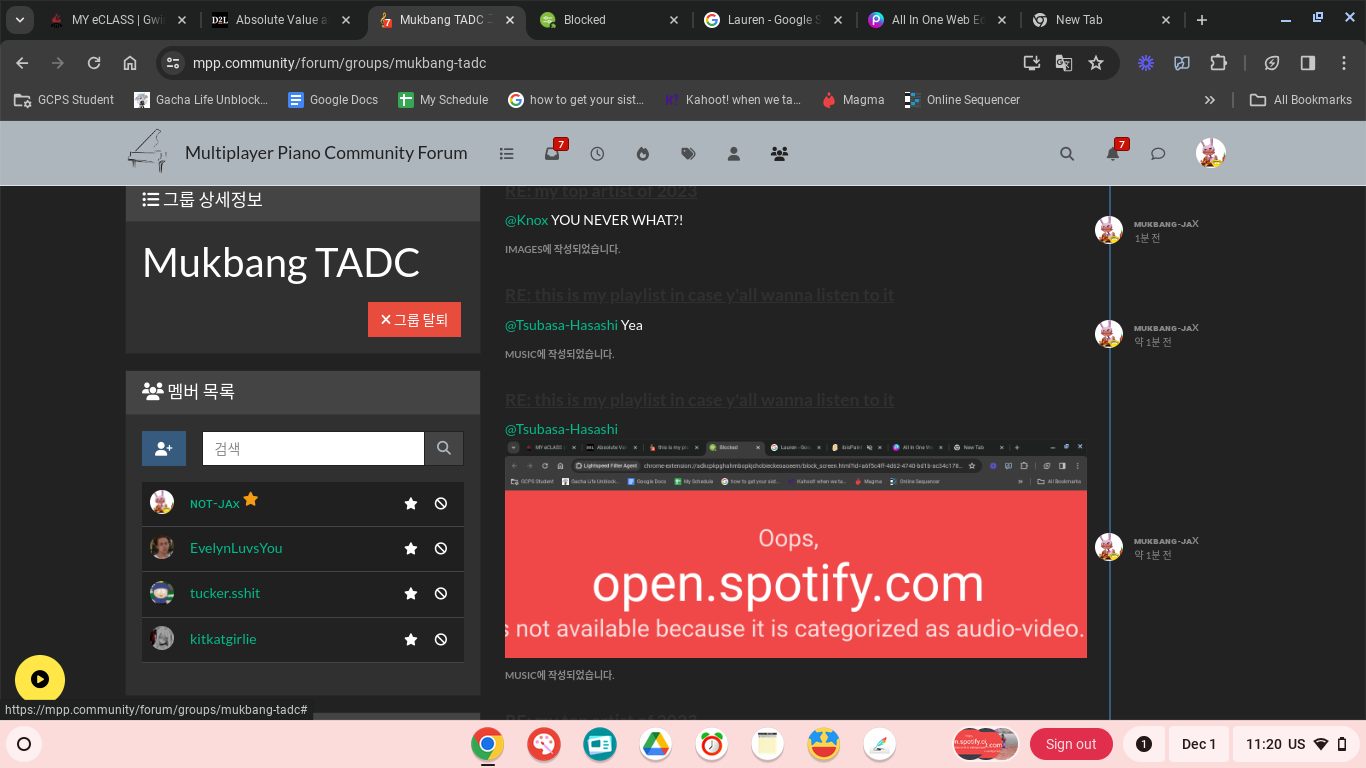Switch to Lauren - Google tab
The height and width of the screenshot is (768, 1366).
pyautogui.click(x=773, y=20)
